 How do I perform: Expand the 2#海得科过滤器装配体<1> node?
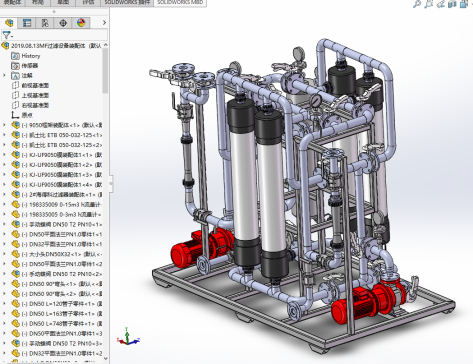tap(4, 194)
